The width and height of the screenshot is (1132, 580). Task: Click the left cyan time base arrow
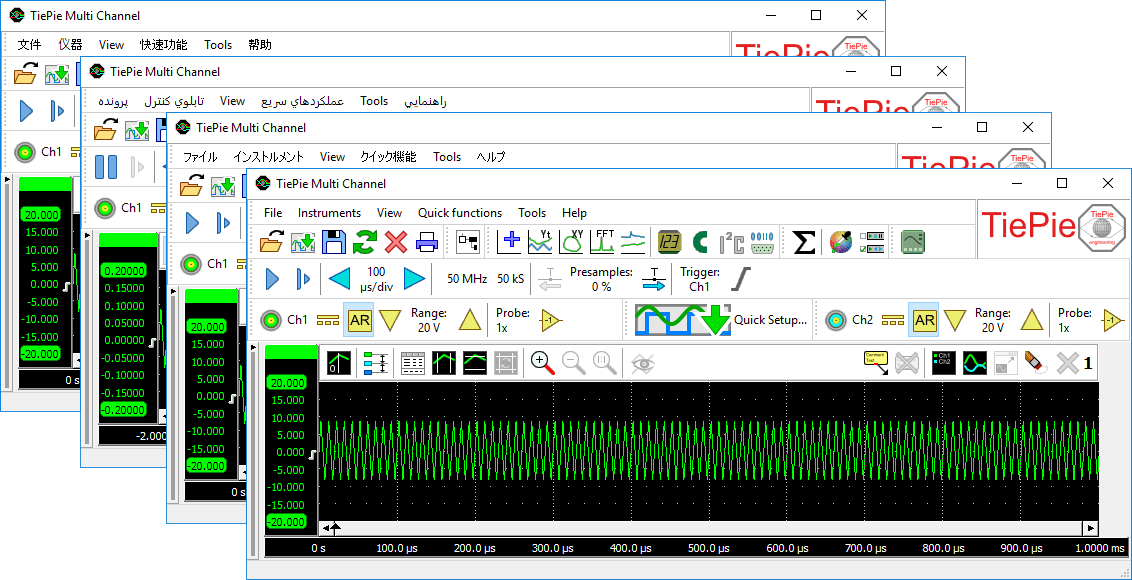coord(339,279)
